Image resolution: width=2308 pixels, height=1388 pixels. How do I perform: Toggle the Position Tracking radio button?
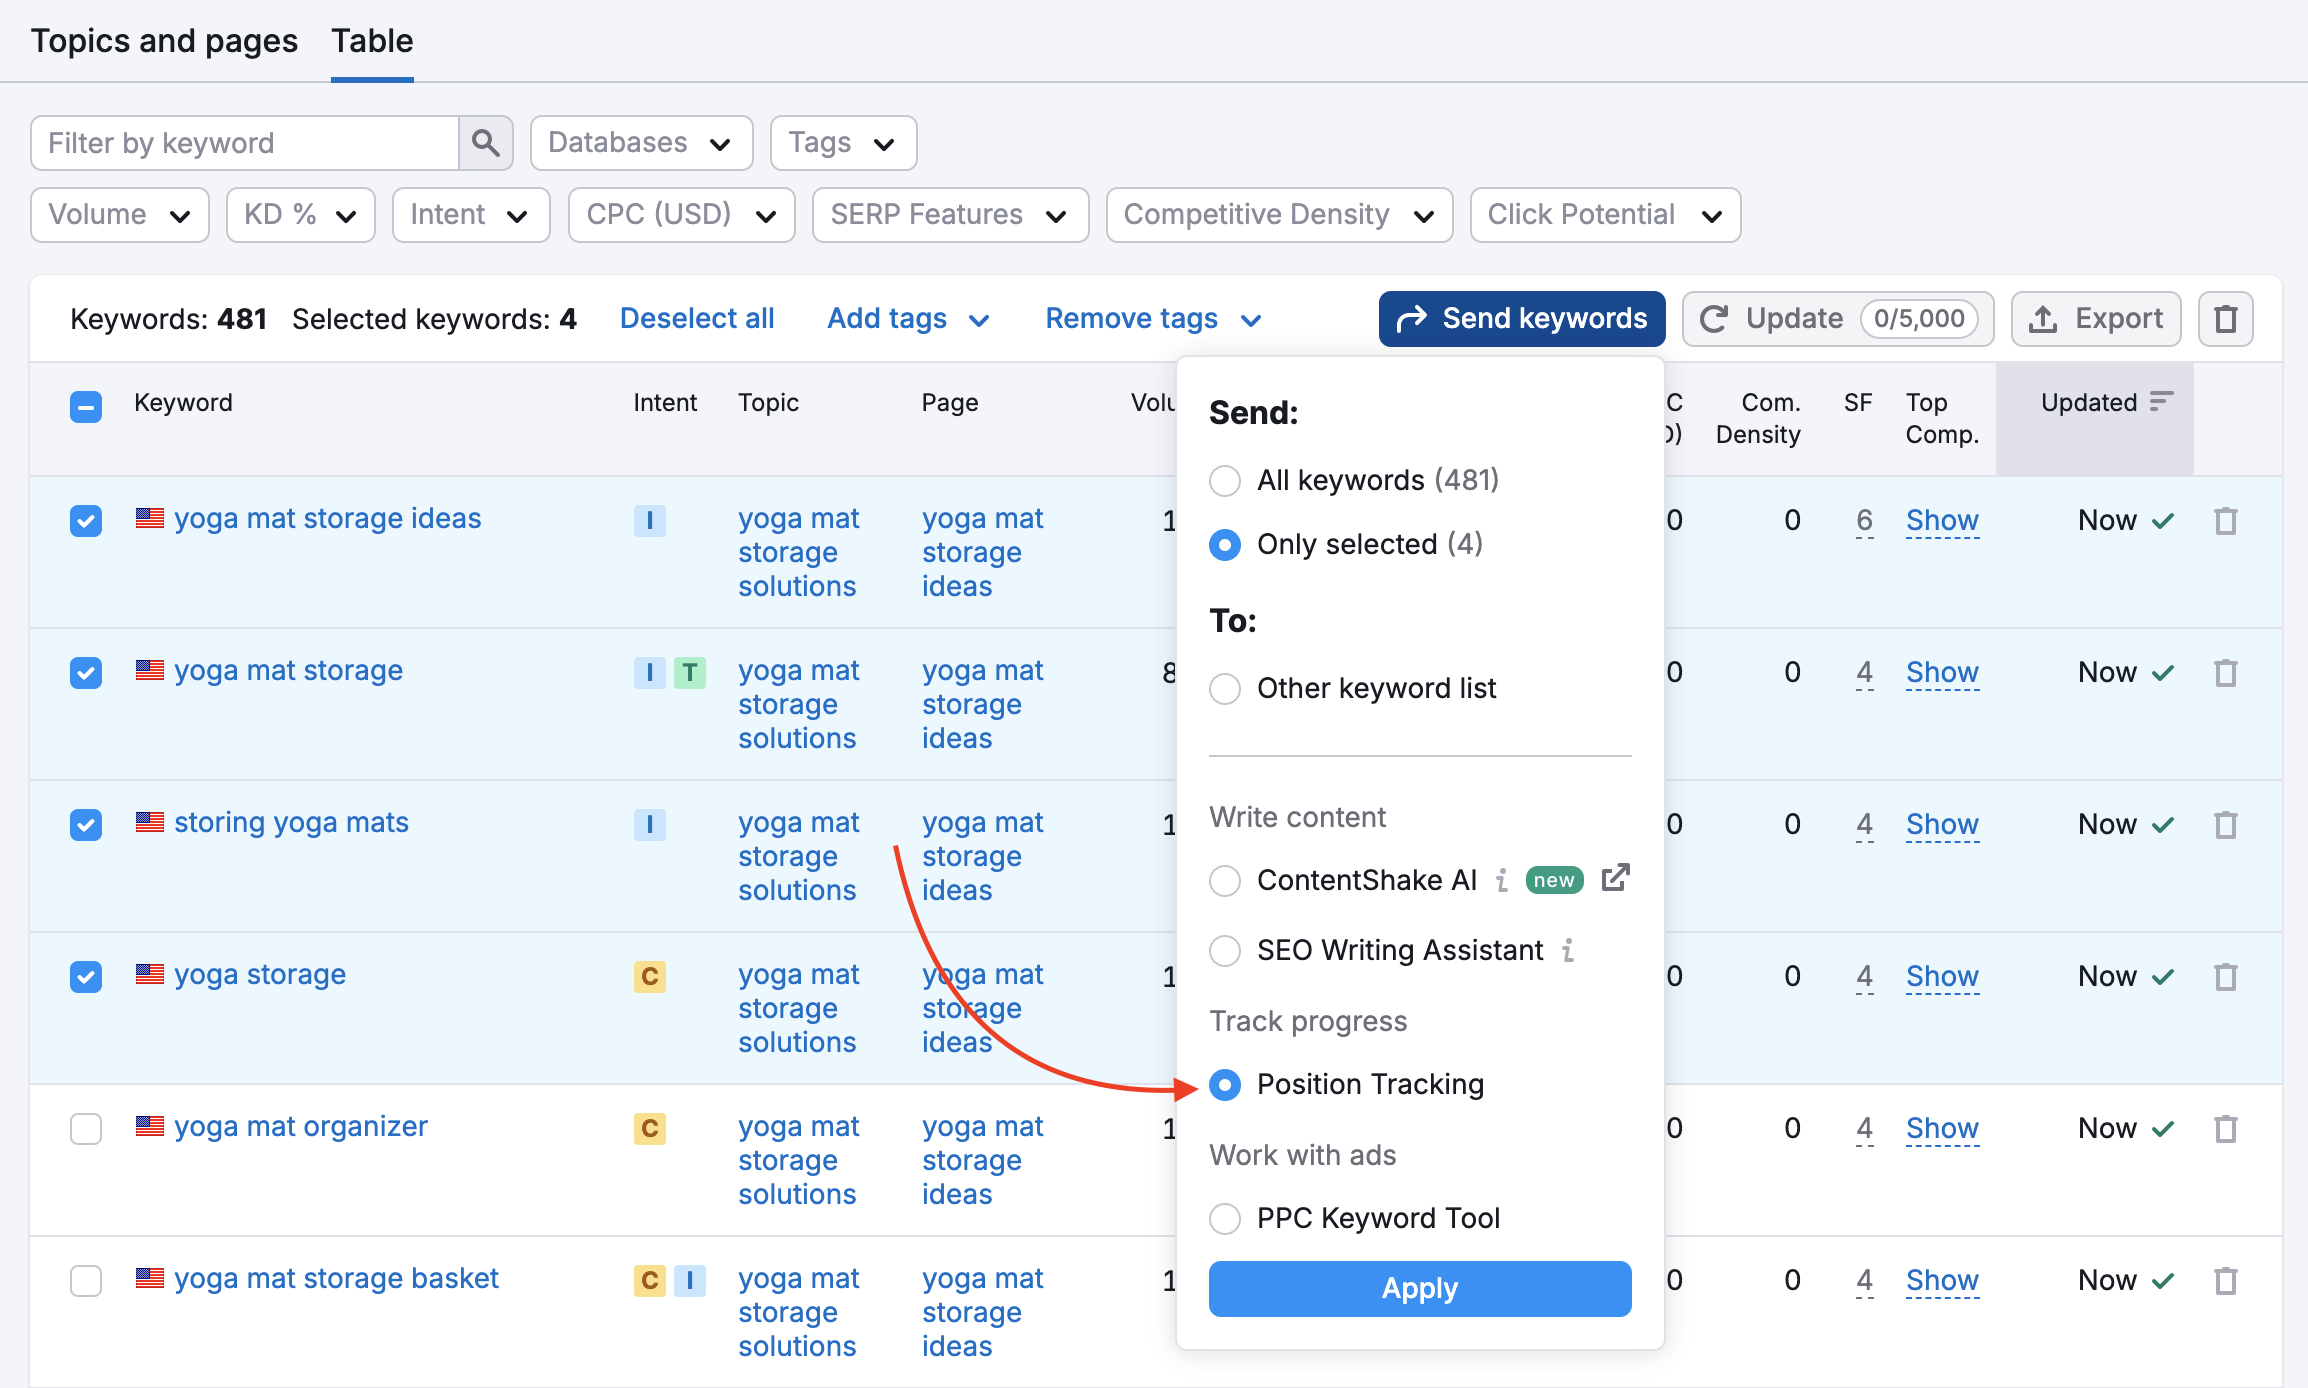click(1225, 1085)
